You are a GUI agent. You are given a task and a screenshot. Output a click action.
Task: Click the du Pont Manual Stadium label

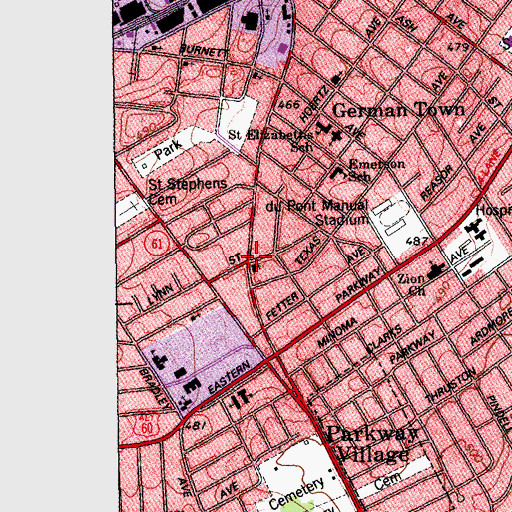(317, 213)
